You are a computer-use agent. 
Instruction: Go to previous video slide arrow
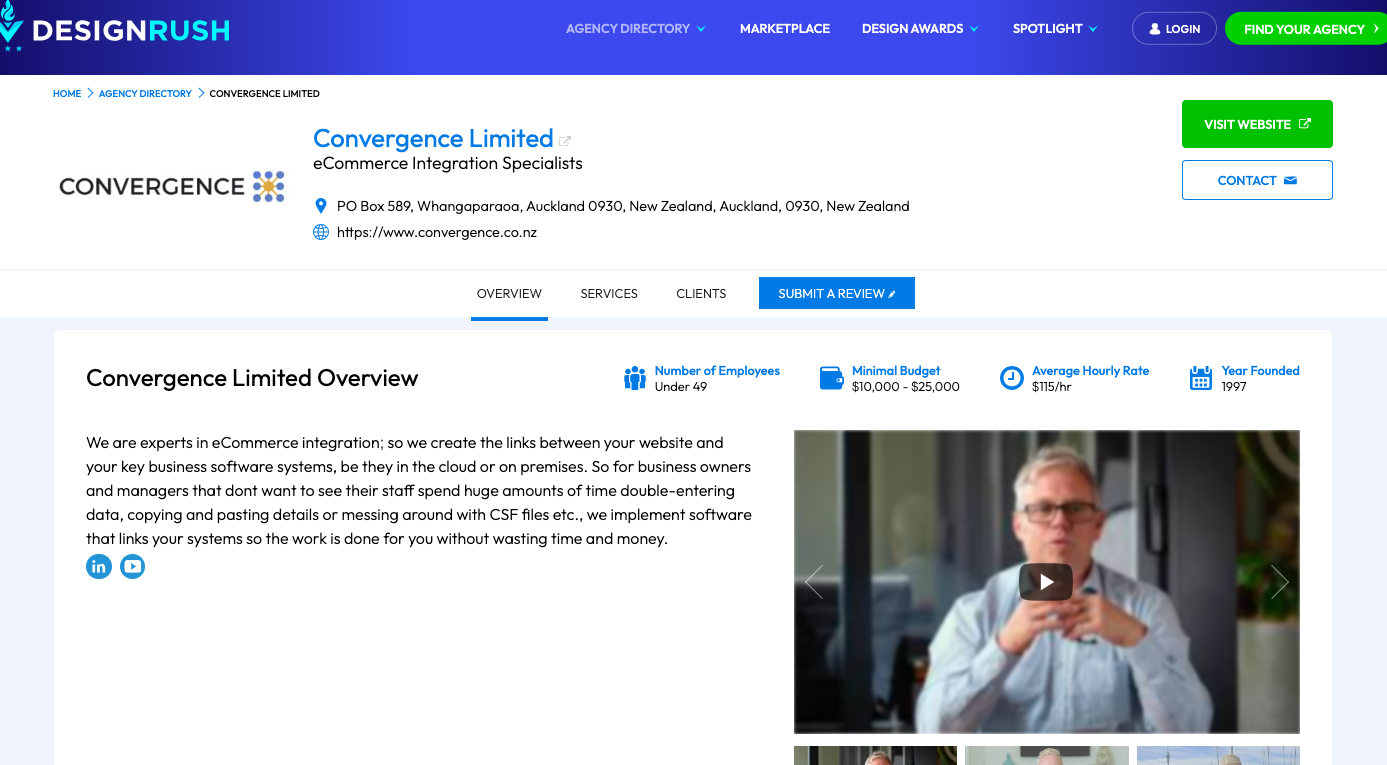pyautogui.click(x=814, y=582)
